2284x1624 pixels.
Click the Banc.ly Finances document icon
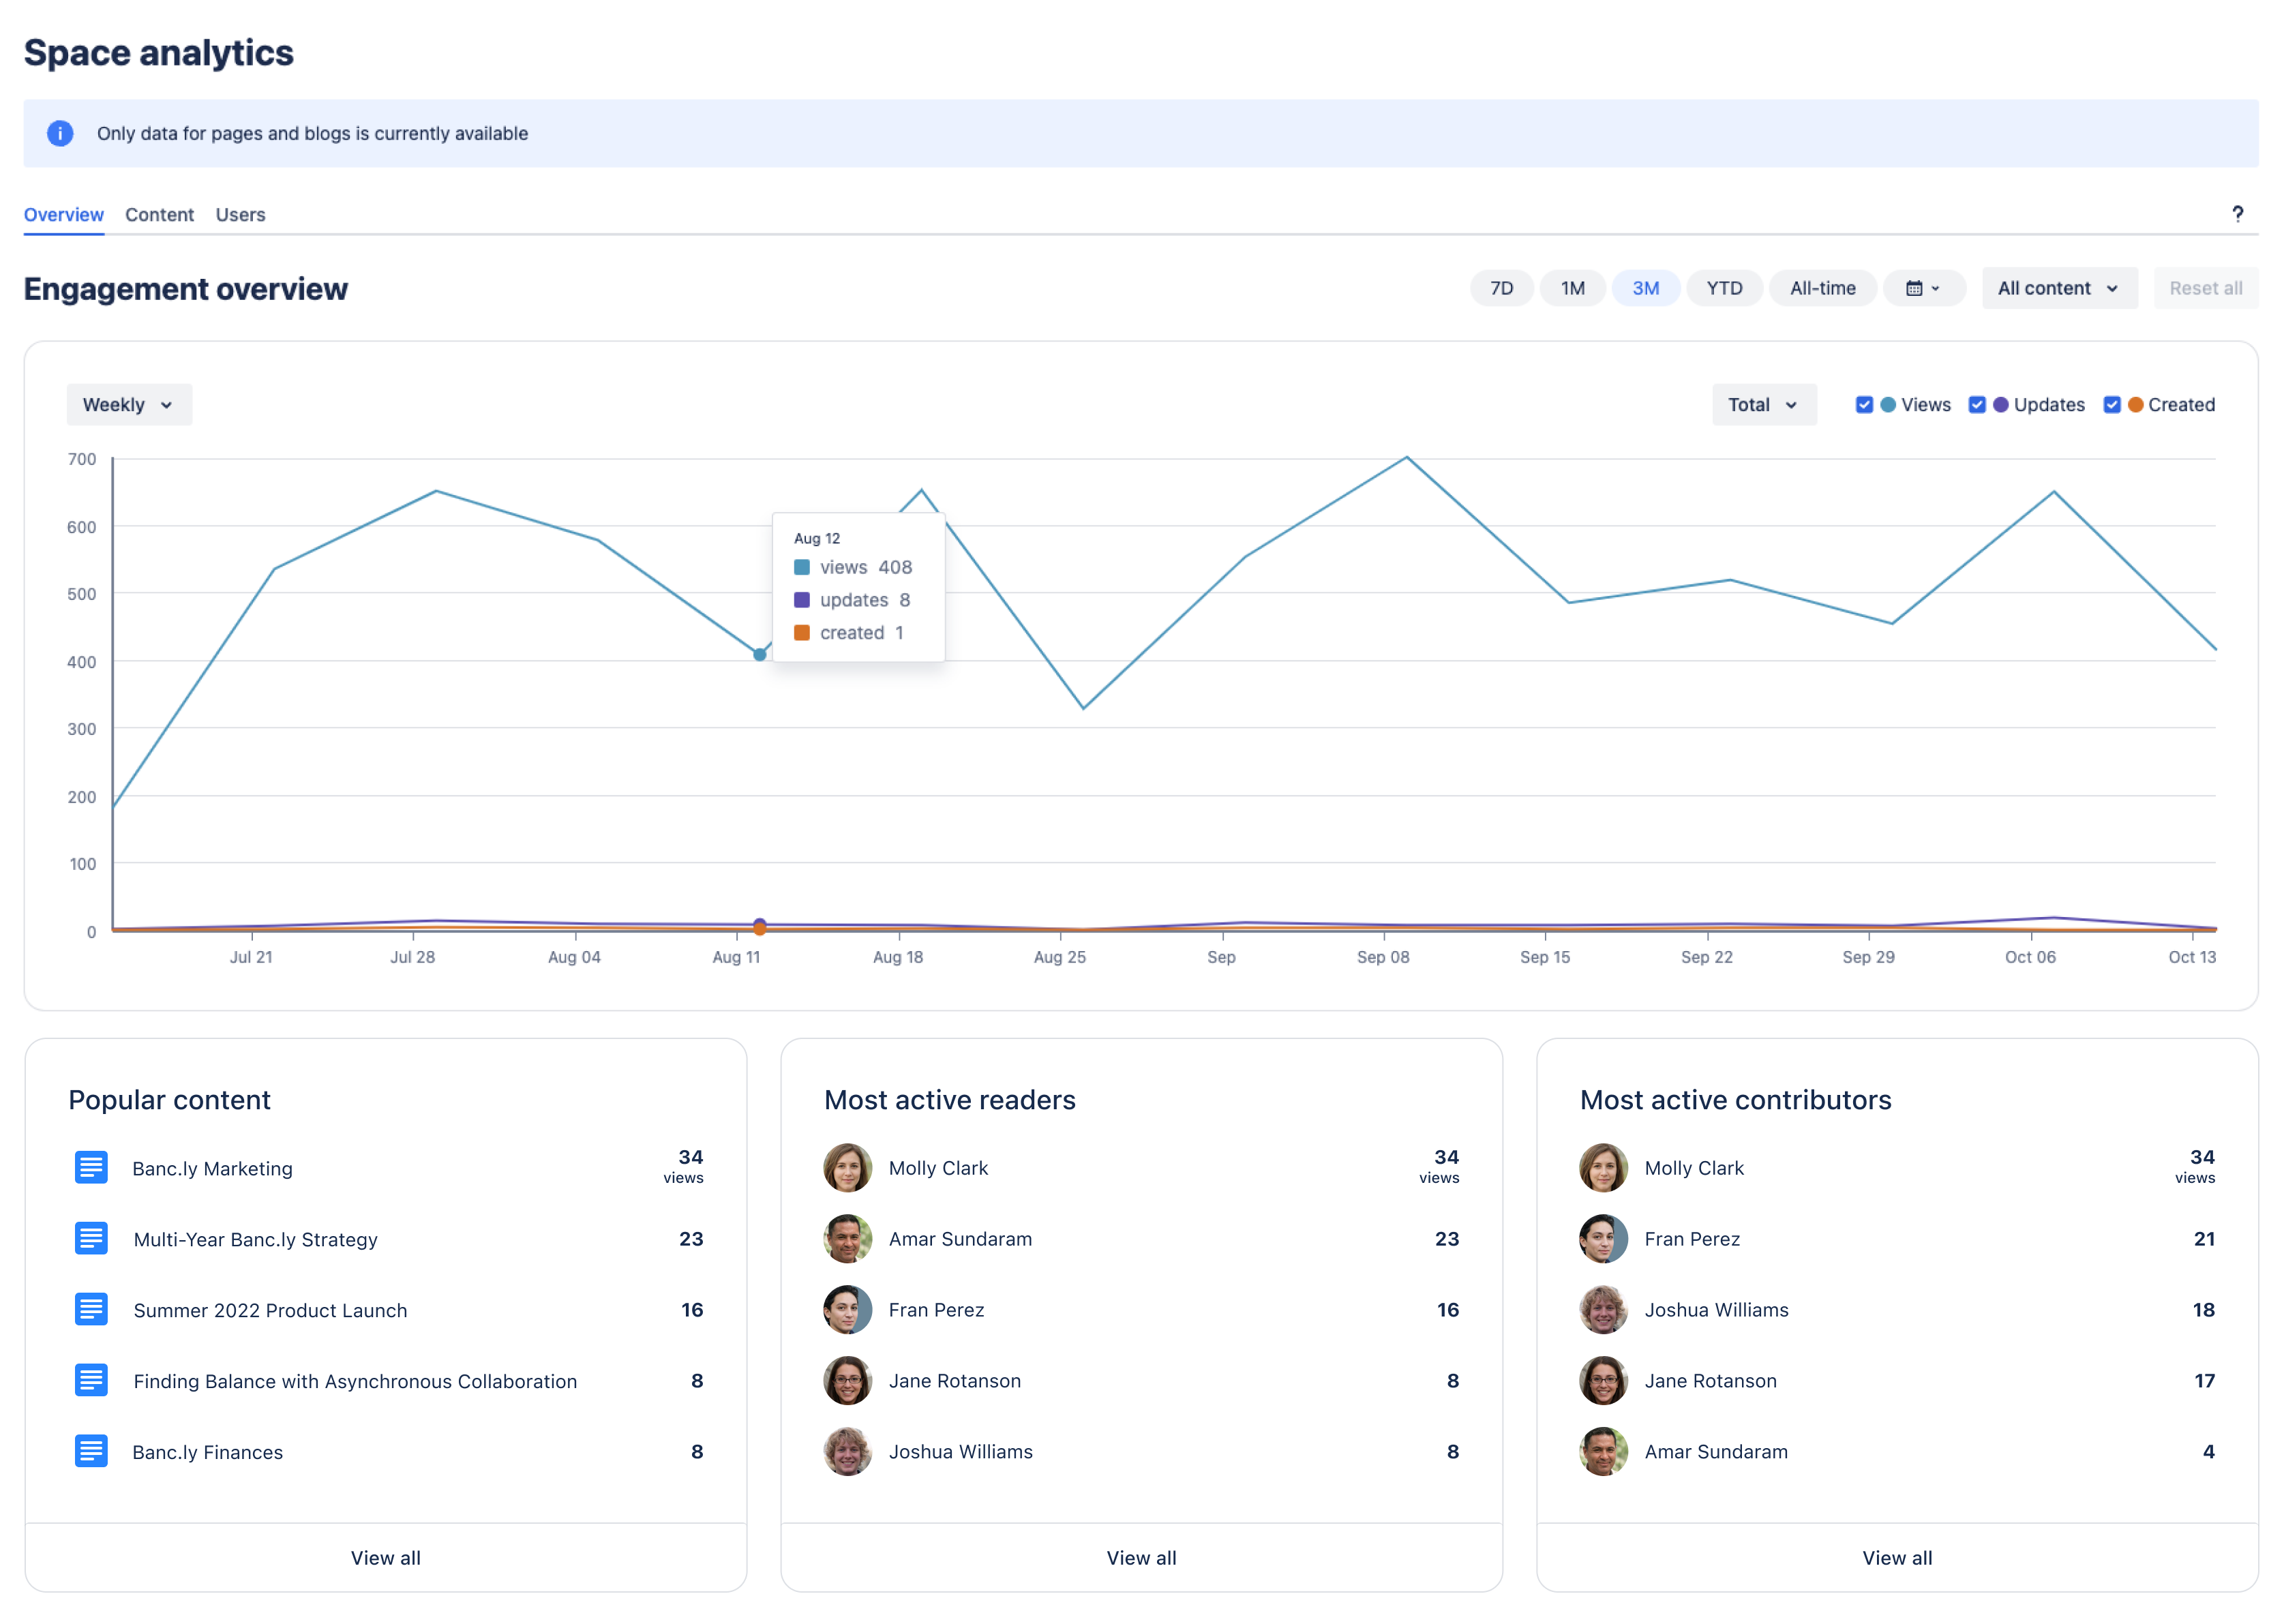pyautogui.click(x=91, y=1451)
